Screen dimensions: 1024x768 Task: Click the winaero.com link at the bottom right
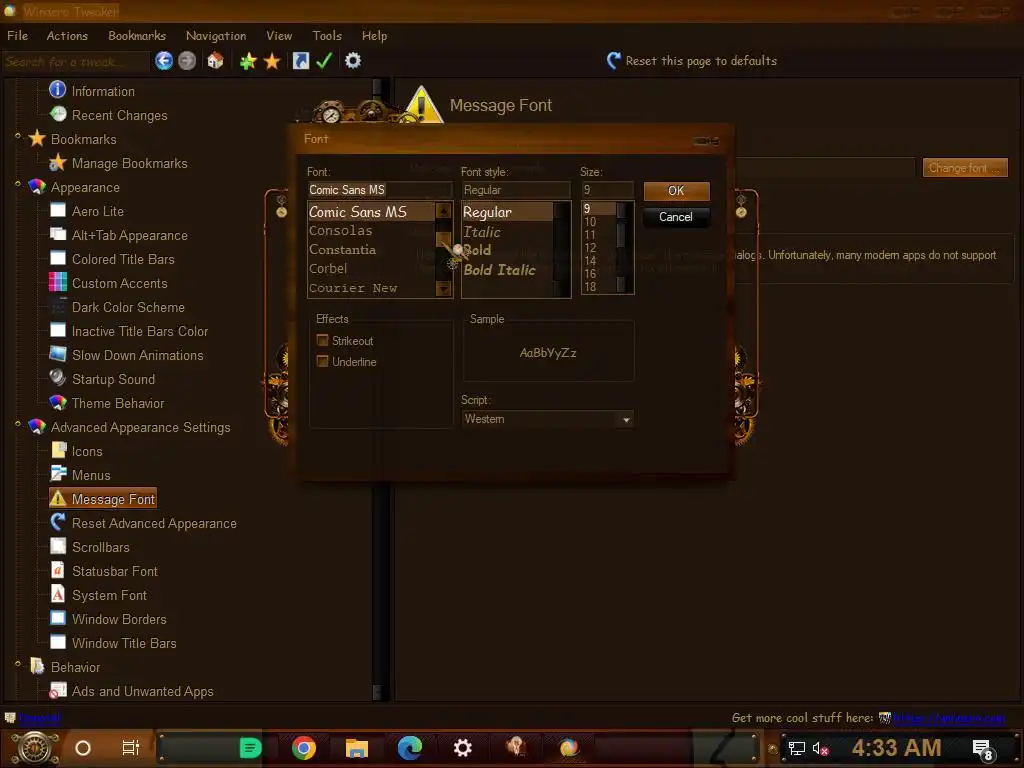click(x=949, y=718)
